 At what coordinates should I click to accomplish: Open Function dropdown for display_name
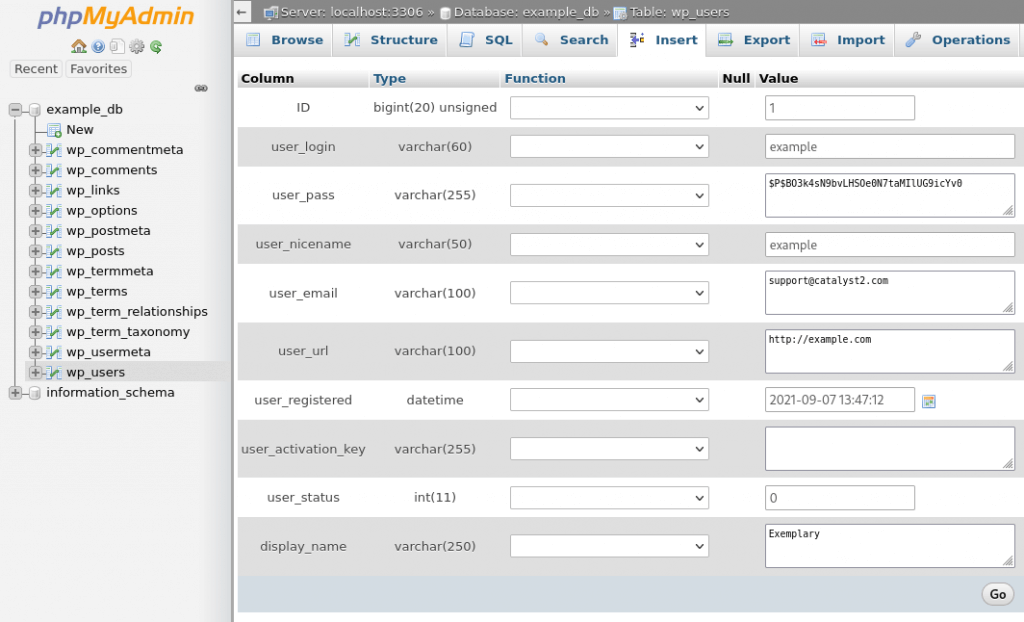coord(609,546)
